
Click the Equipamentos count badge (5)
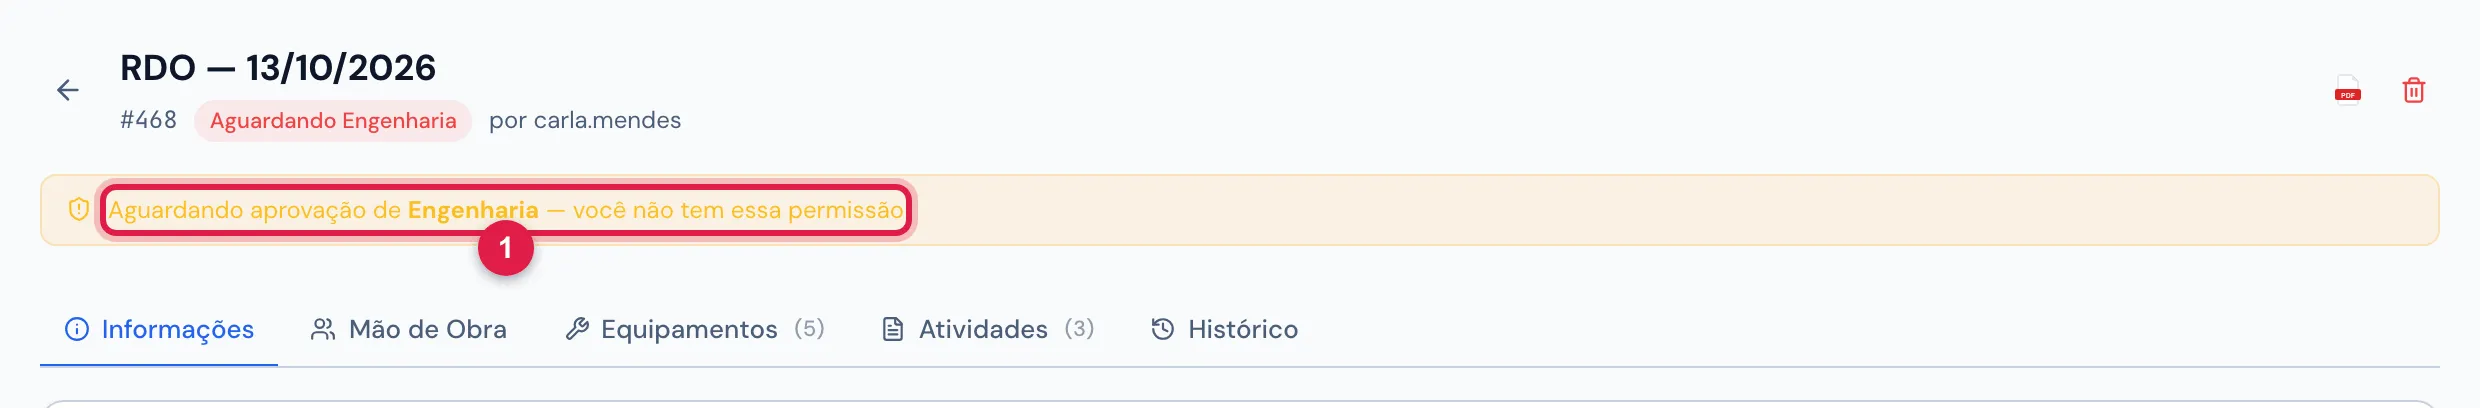click(809, 329)
